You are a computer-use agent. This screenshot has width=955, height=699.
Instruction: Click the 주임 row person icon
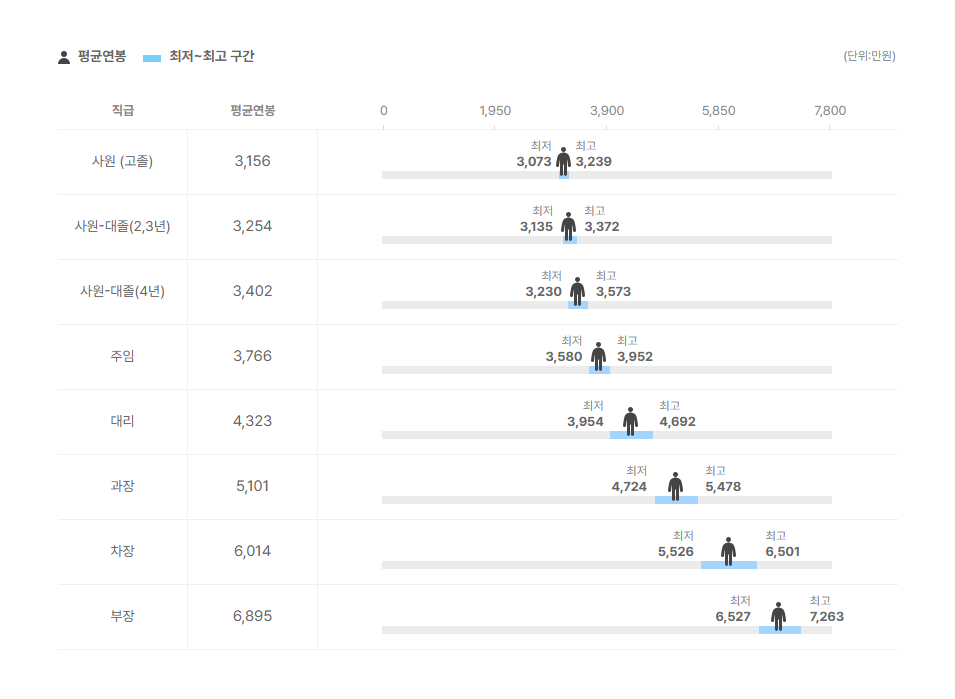click(x=599, y=355)
